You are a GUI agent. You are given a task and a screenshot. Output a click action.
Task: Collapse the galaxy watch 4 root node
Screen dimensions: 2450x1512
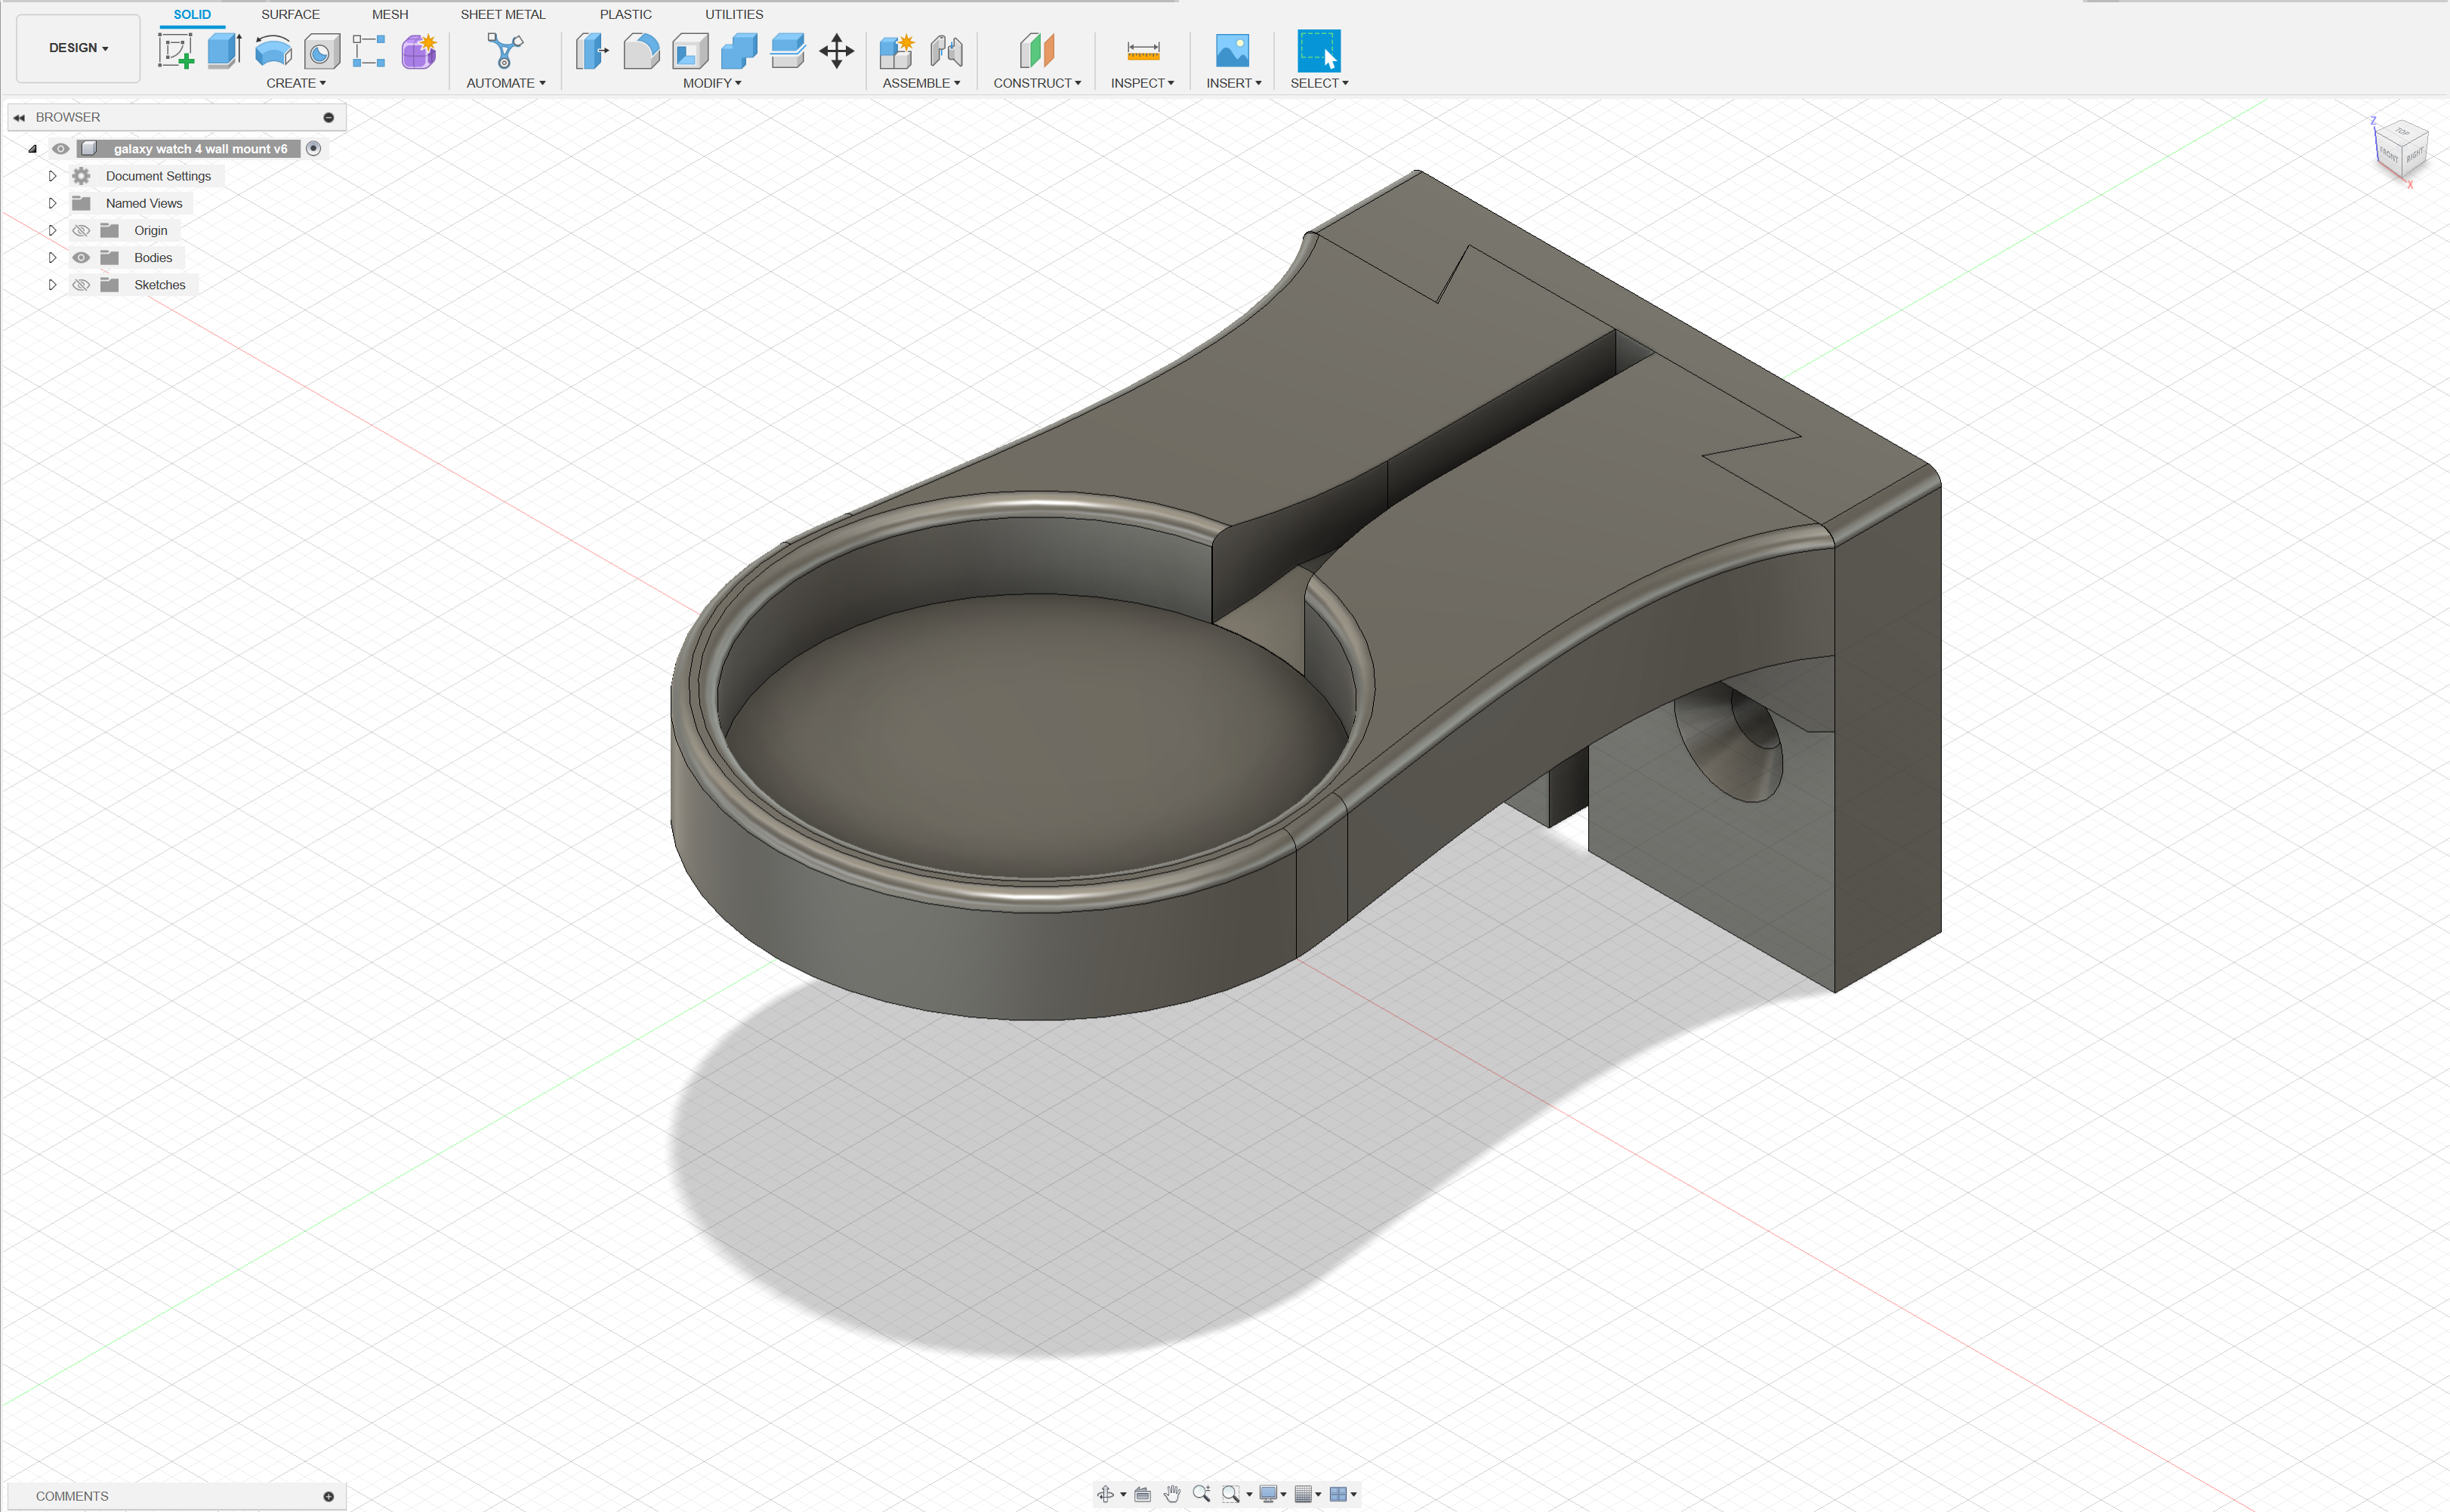[33, 149]
